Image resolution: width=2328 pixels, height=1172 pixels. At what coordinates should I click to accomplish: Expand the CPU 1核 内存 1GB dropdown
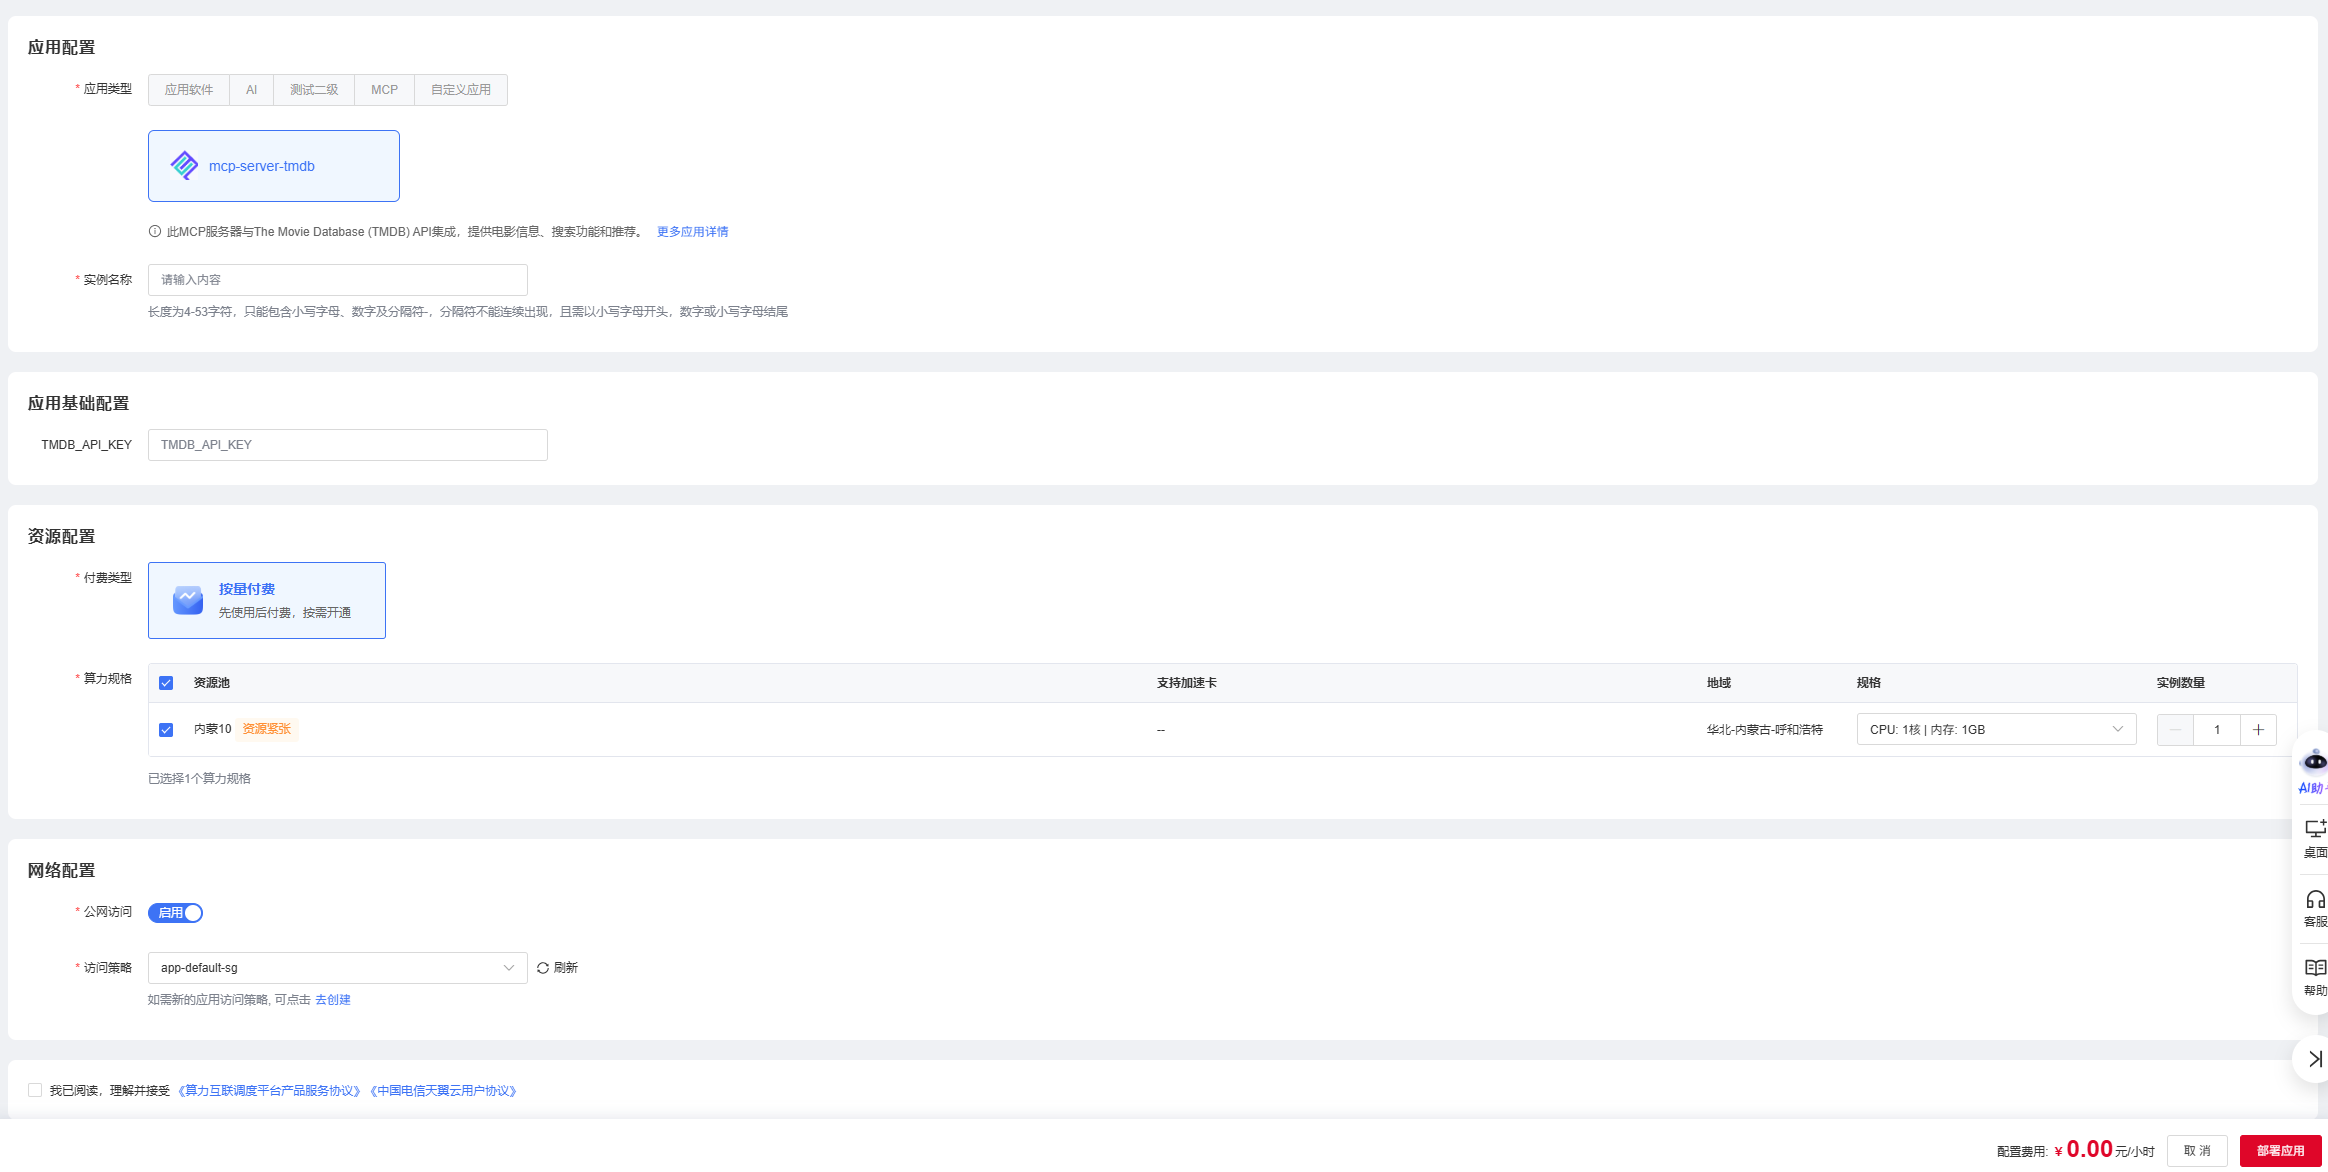point(1996,730)
